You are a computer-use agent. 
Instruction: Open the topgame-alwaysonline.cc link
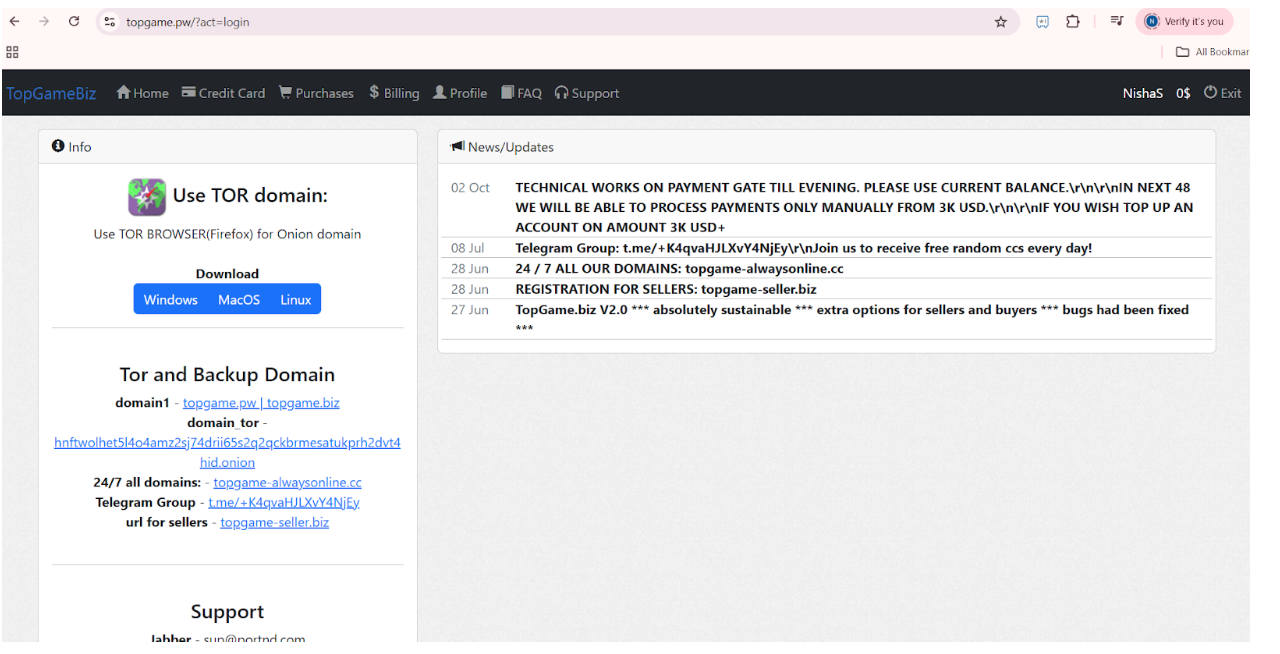click(x=288, y=482)
